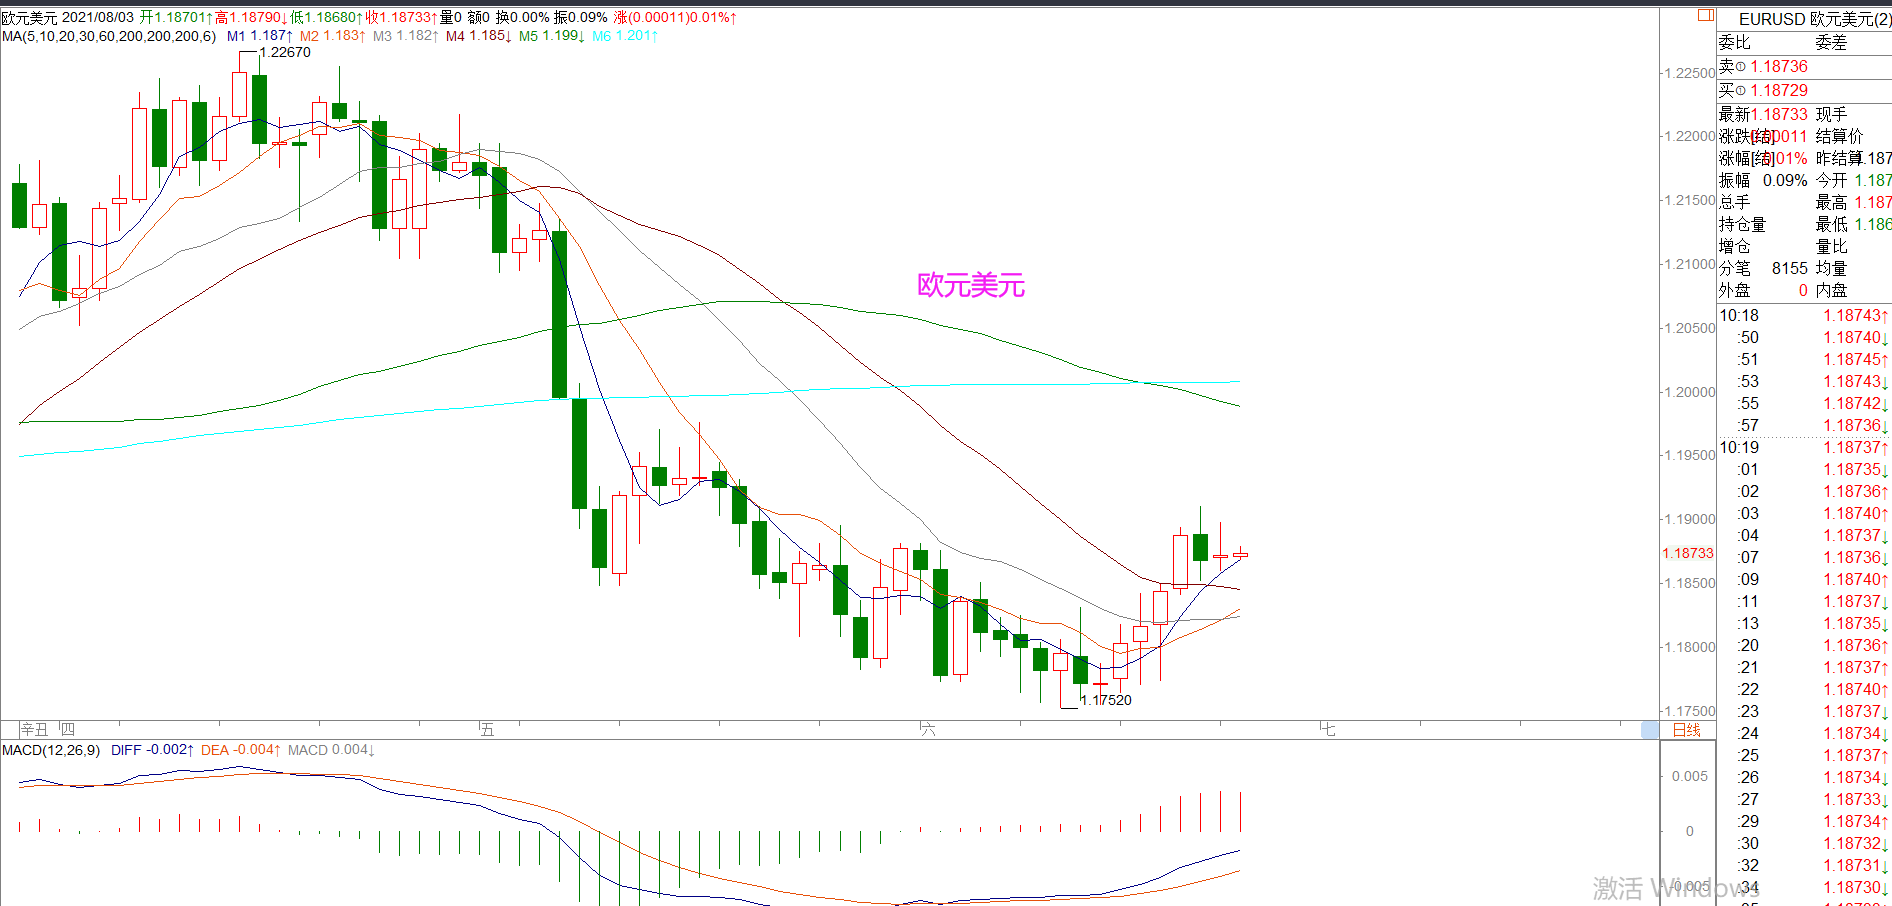Click the 分笔 count 8155
1892x906 pixels.
(x=1790, y=268)
